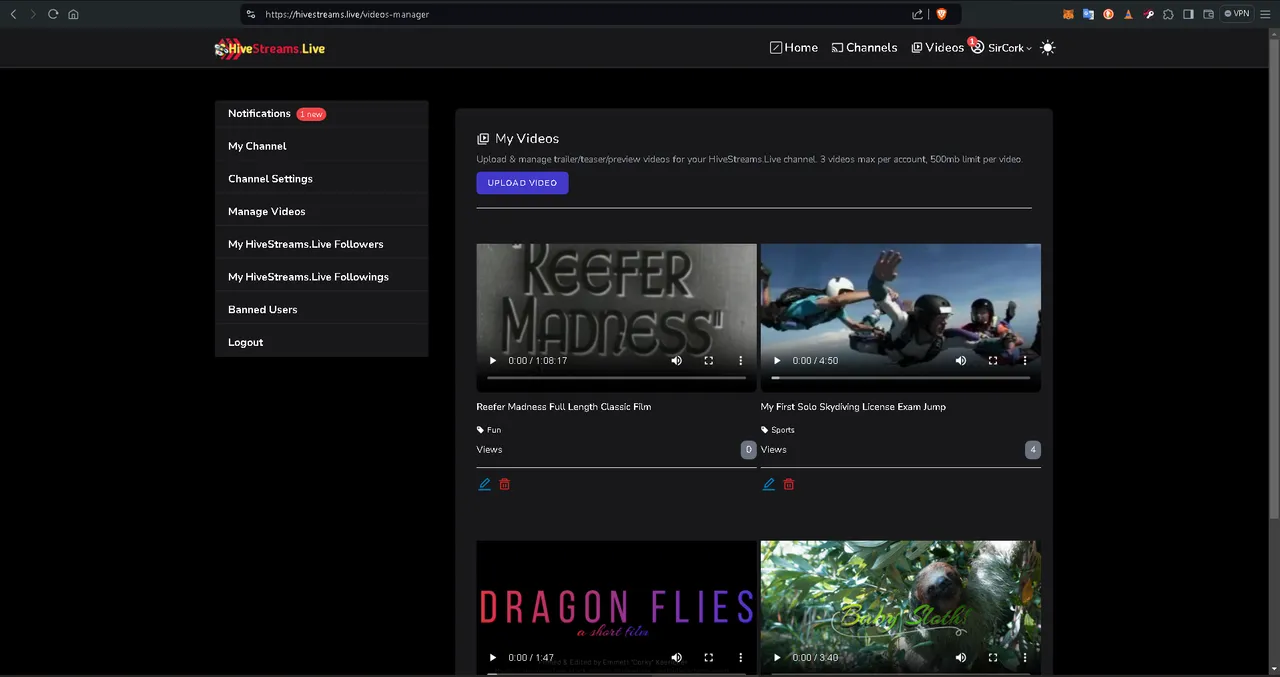Click the VPN button
1280x677 pixels.
tap(1237, 14)
